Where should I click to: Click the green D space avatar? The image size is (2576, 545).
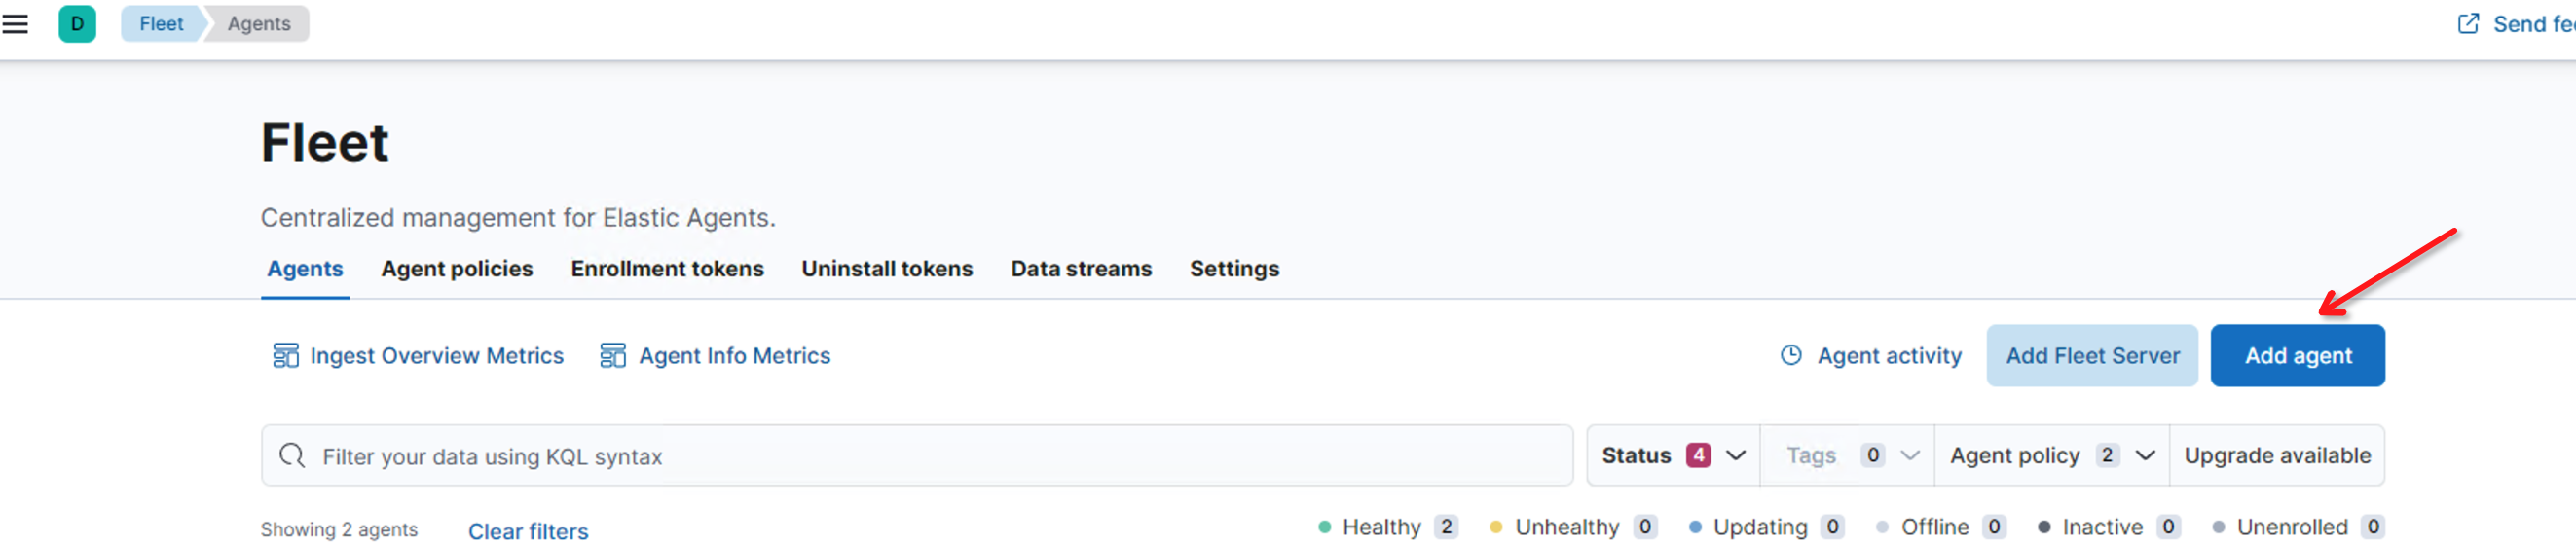(77, 24)
